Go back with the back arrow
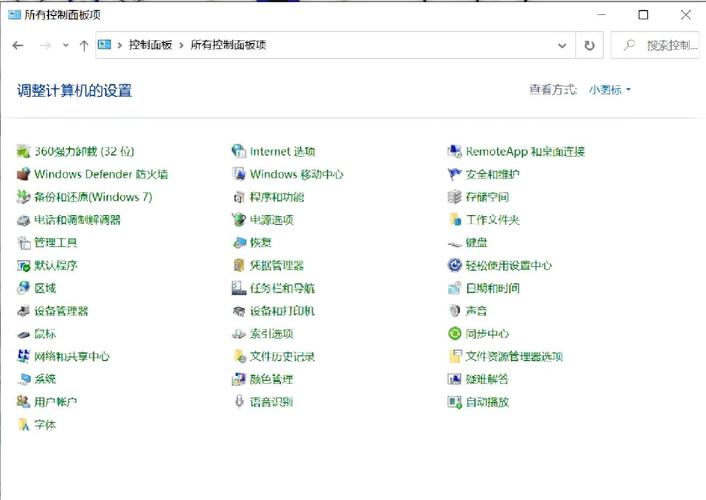Image resolution: width=706 pixels, height=500 pixels. [18, 45]
